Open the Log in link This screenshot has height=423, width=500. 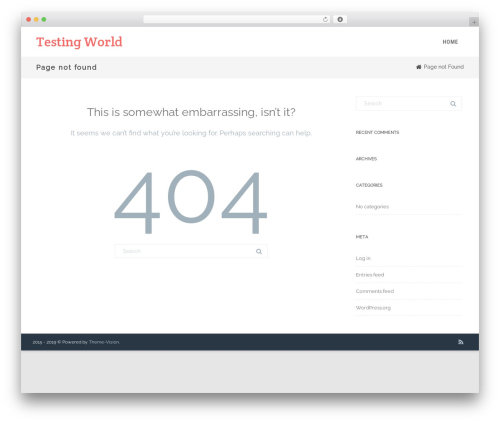[x=363, y=258]
